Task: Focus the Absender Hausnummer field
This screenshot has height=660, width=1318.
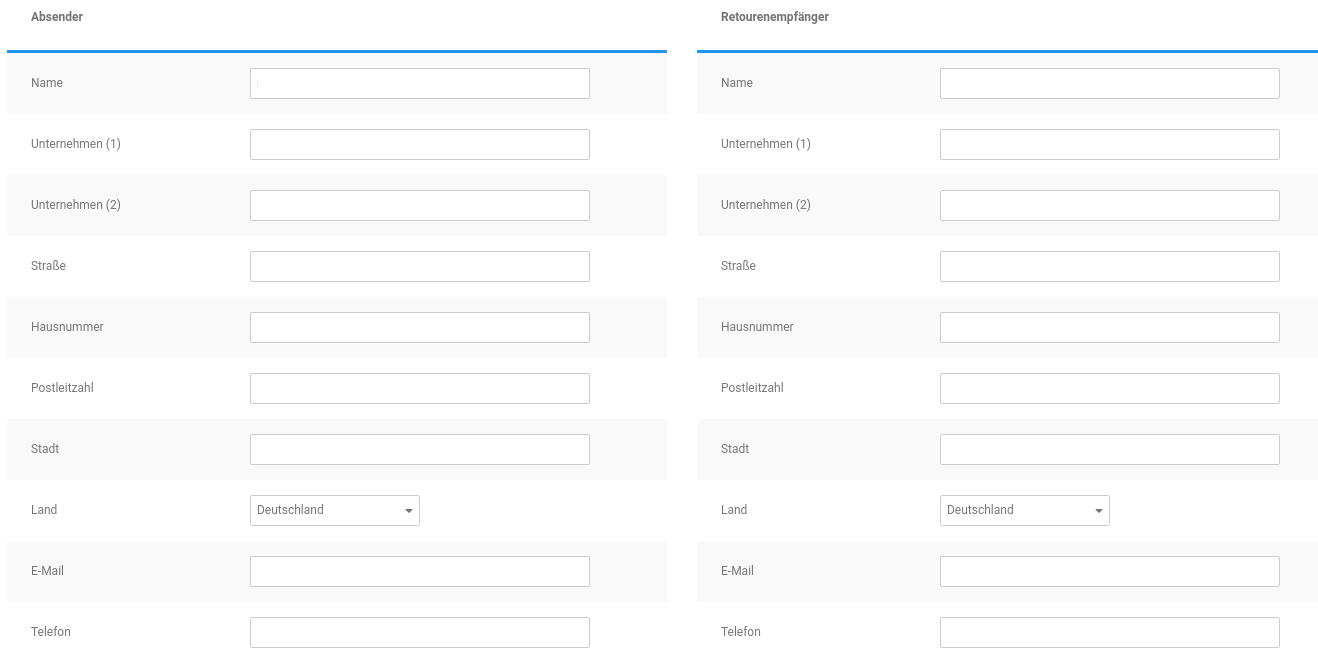Action: point(419,327)
